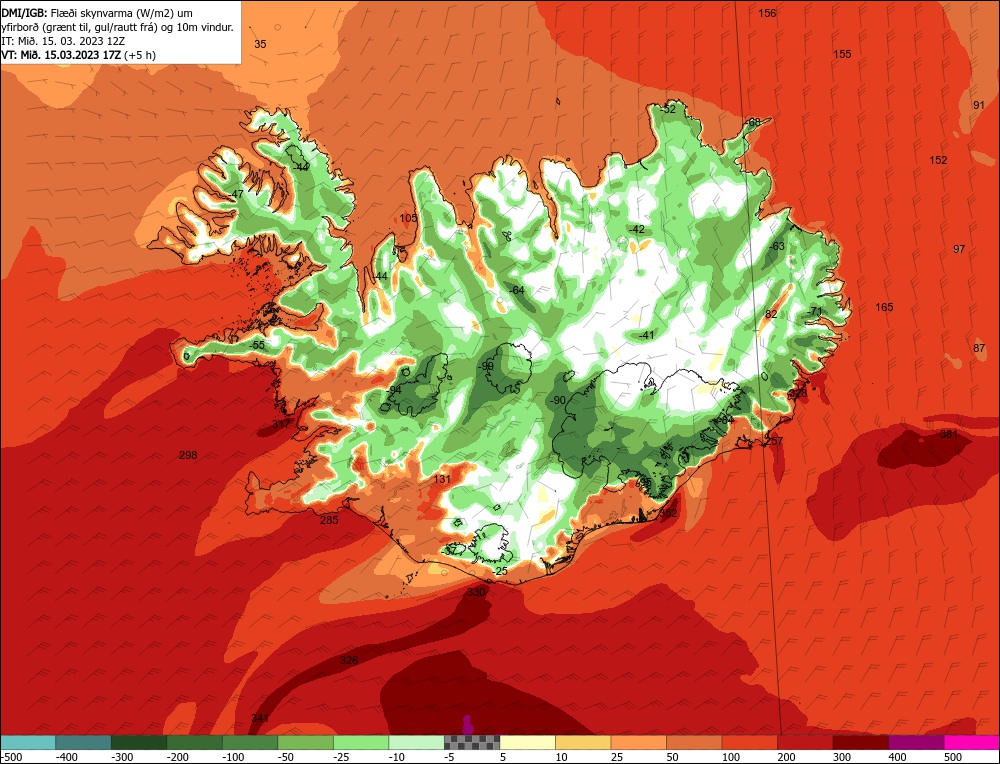Pick the purple 400 to 500 legend swatch

pyautogui.click(x=916, y=742)
